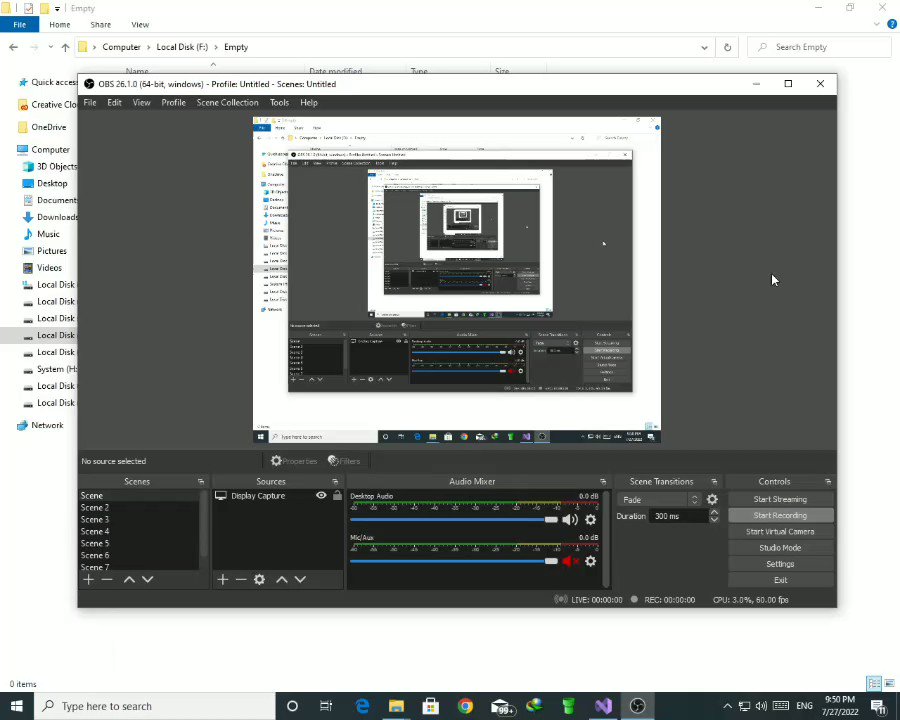Select Scene 3 in Scenes list

139,519
